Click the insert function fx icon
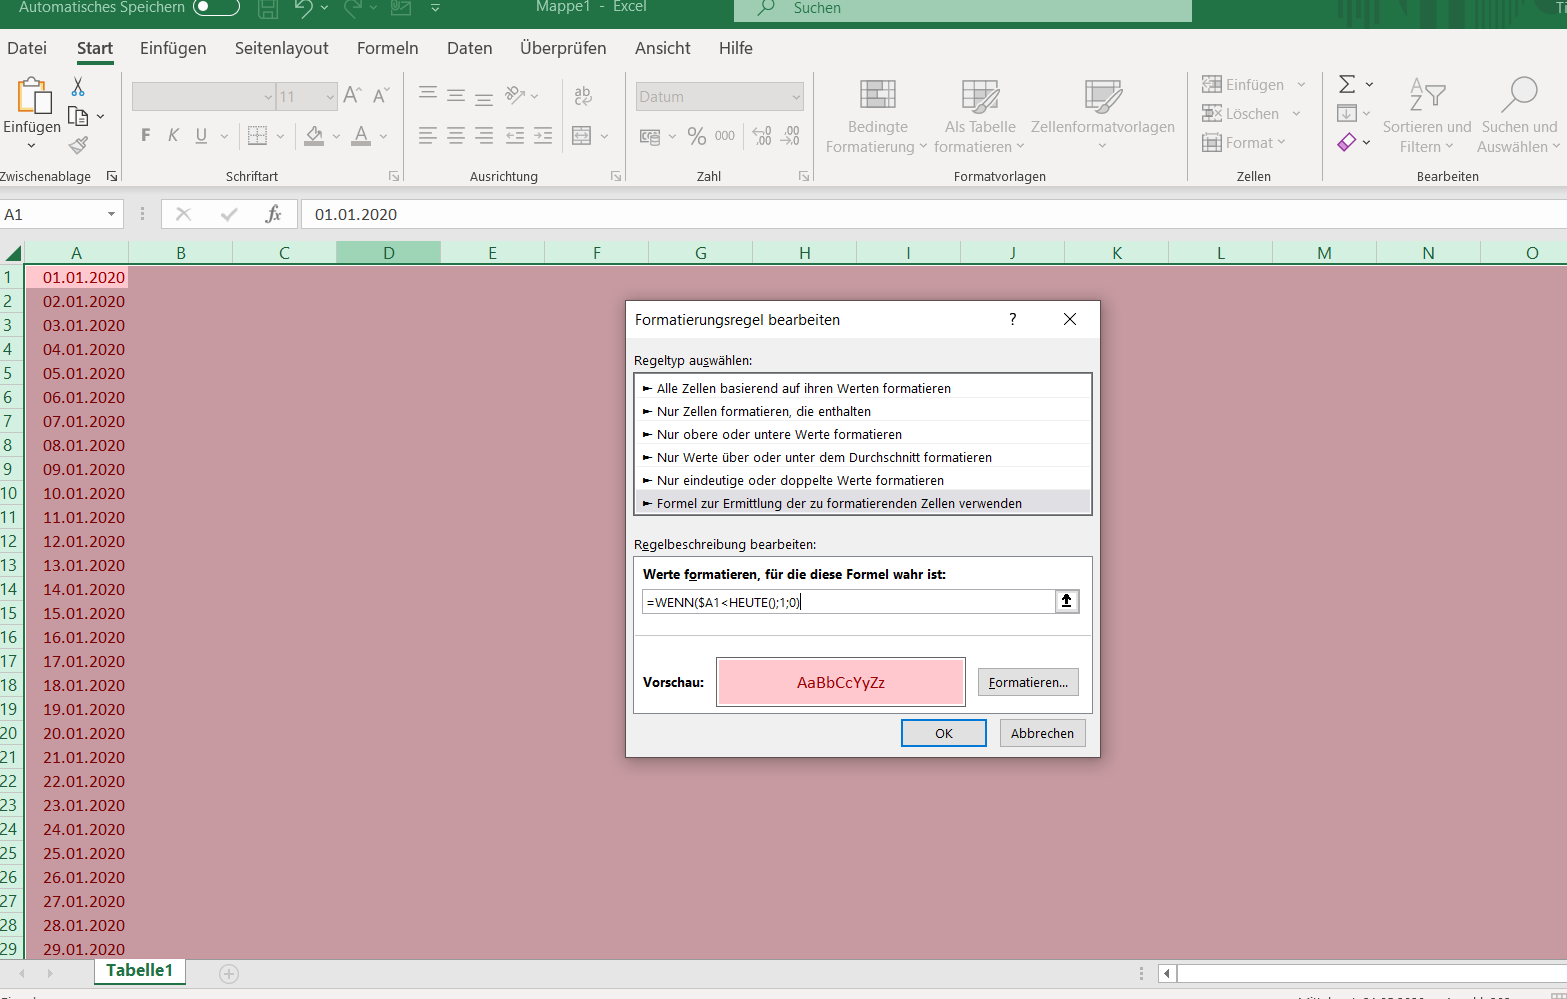This screenshot has height=999, width=1567. [273, 214]
